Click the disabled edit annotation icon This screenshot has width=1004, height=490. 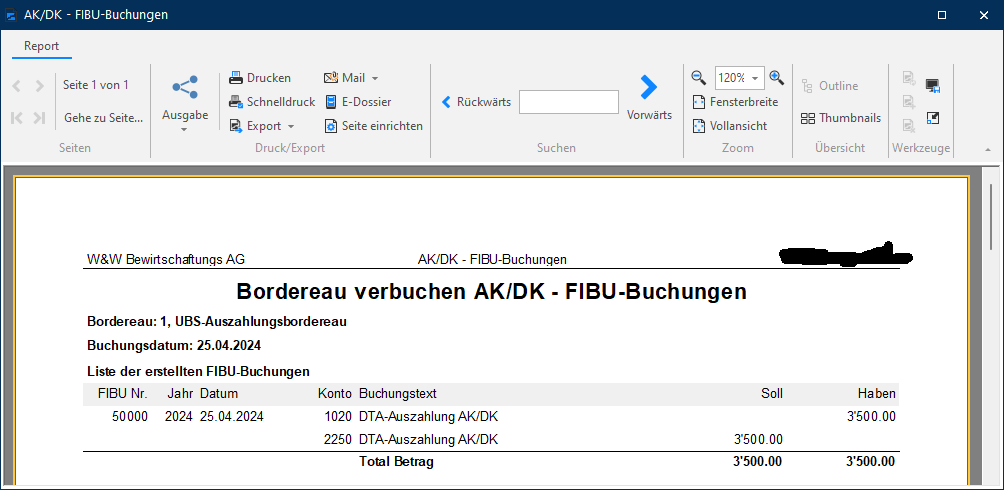coord(909,78)
